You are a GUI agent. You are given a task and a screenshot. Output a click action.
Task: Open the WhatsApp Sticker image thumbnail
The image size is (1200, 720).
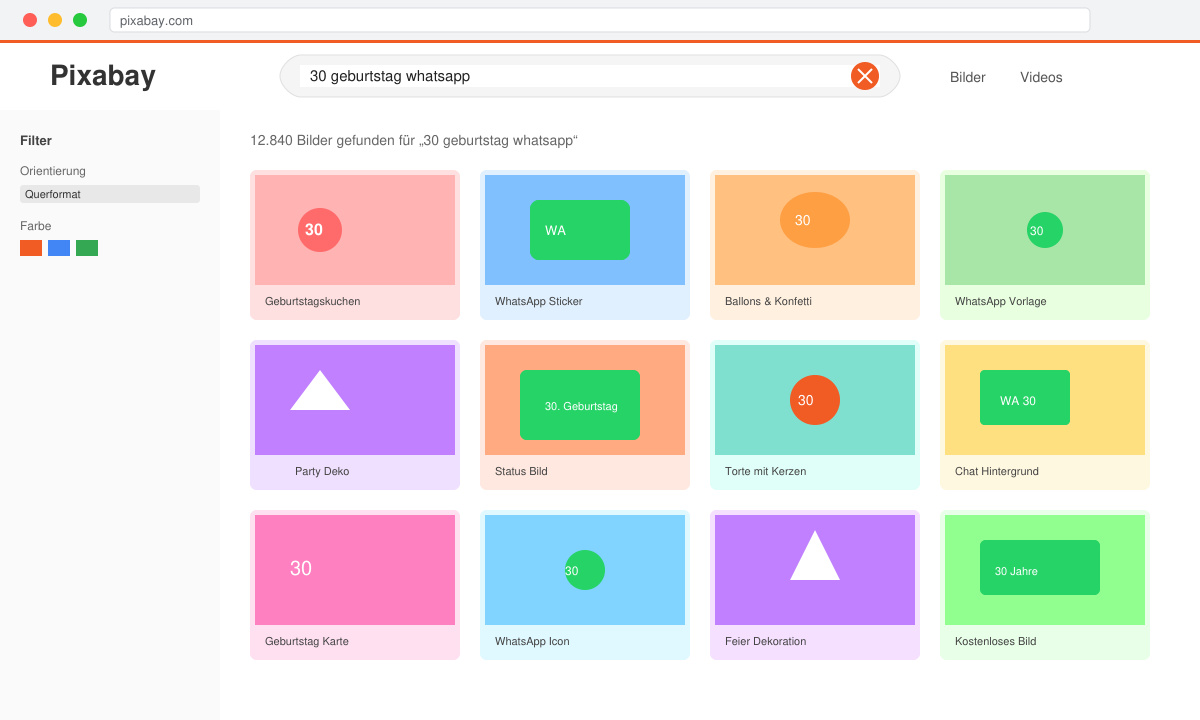click(585, 230)
